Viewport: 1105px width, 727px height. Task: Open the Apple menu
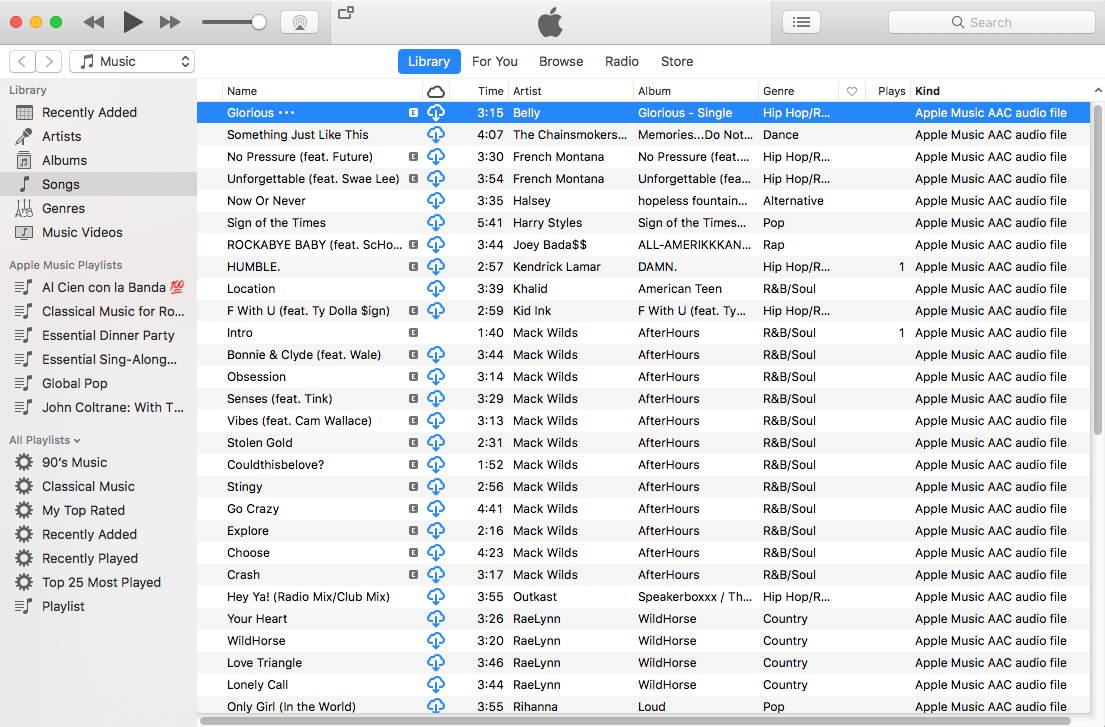(x=548, y=21)
